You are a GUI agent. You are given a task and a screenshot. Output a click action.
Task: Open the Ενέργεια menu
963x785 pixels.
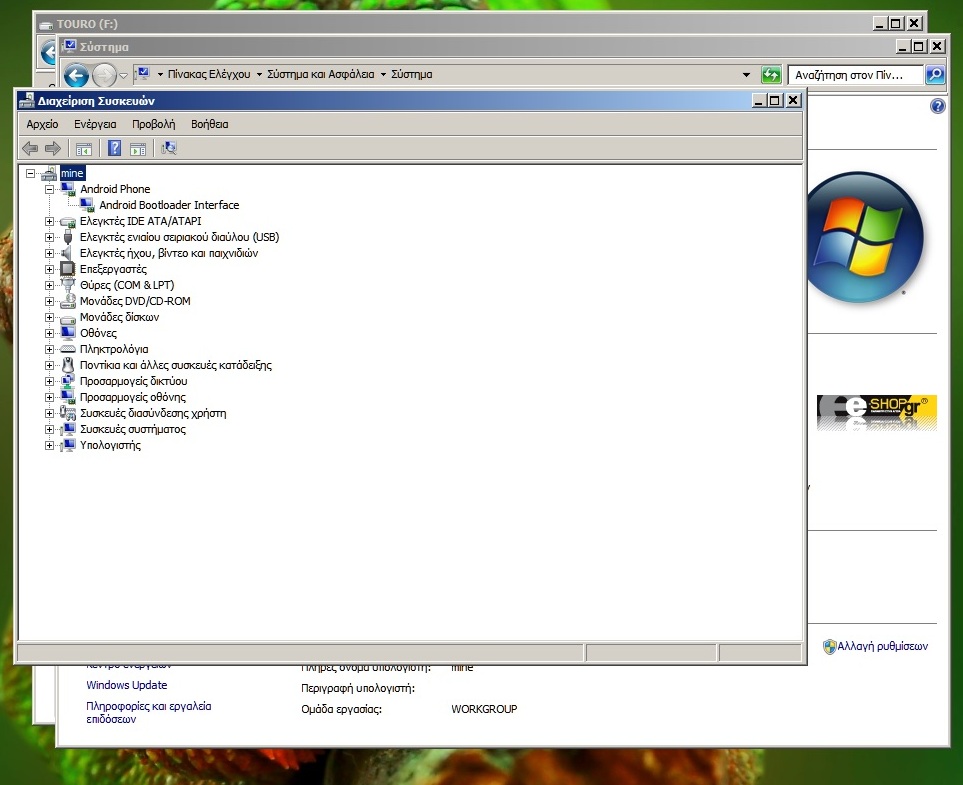pos(95,124)
